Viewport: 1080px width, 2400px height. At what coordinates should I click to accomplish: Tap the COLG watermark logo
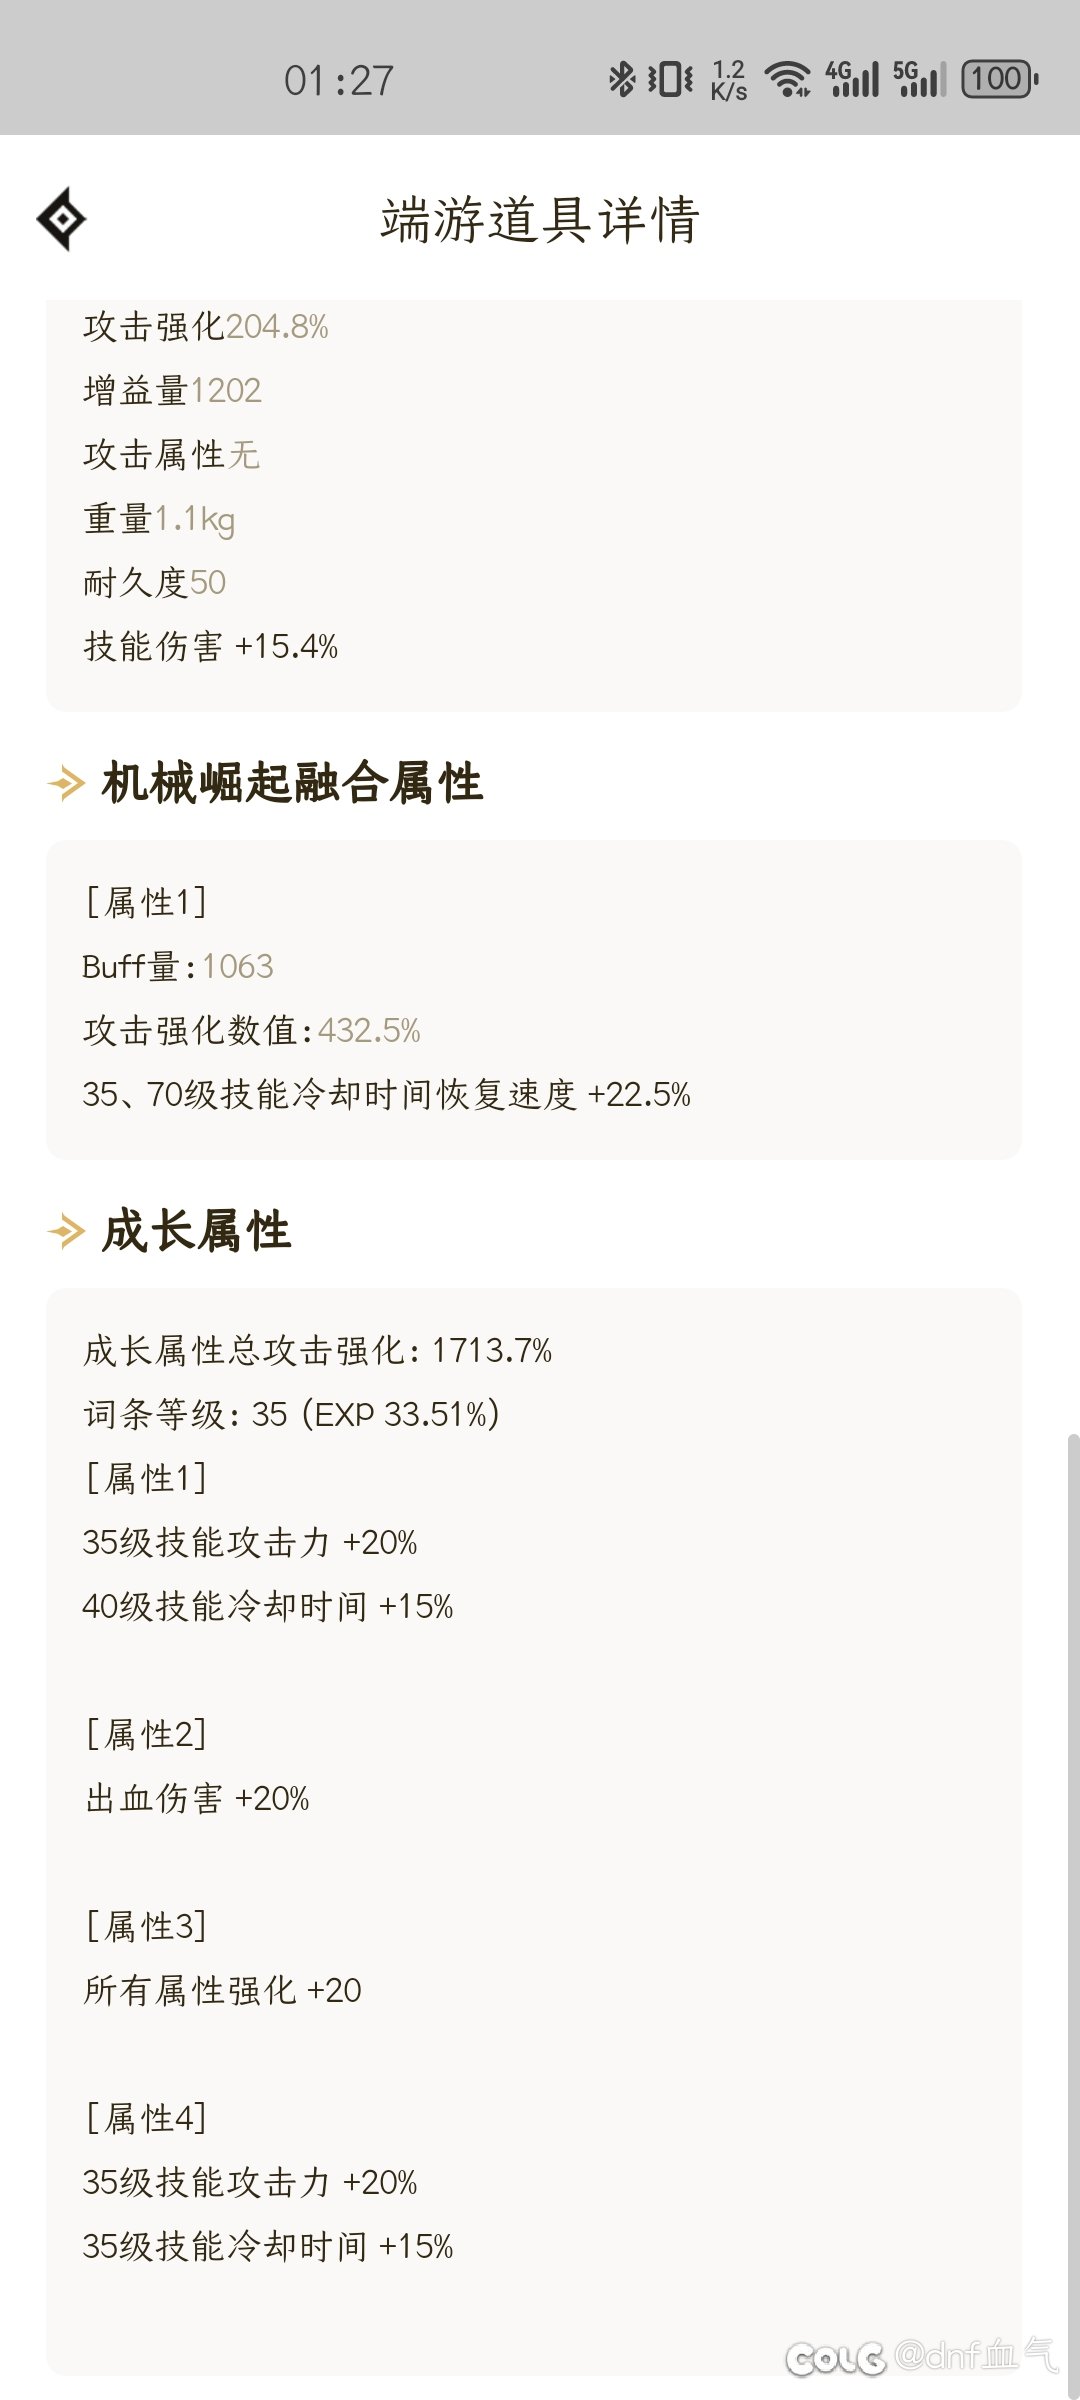[x=836, y=2358]
